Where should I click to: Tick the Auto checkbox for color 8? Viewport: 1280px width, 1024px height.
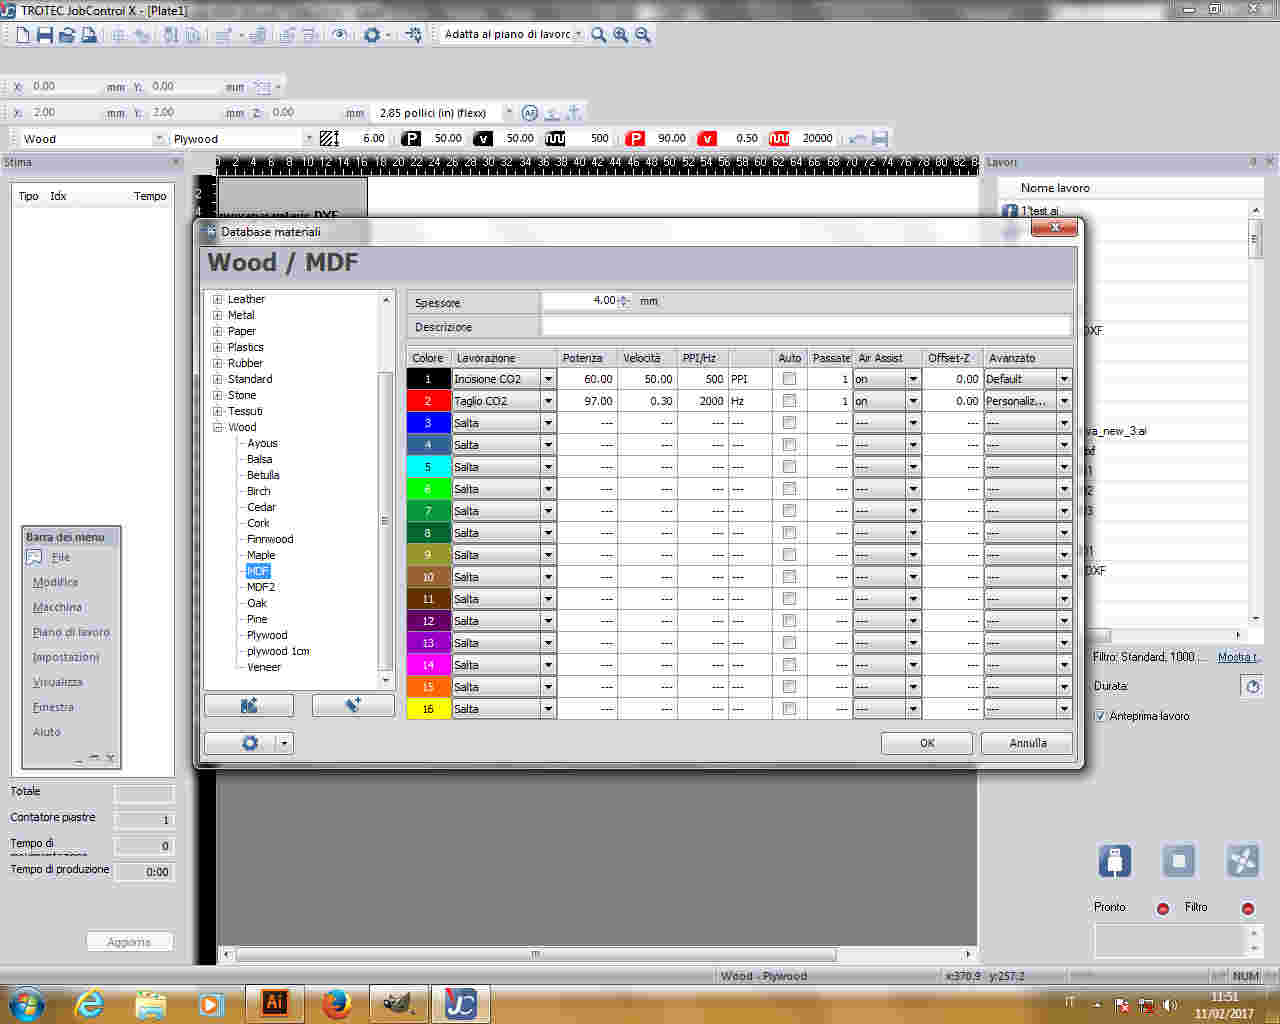tap(789, 533)
